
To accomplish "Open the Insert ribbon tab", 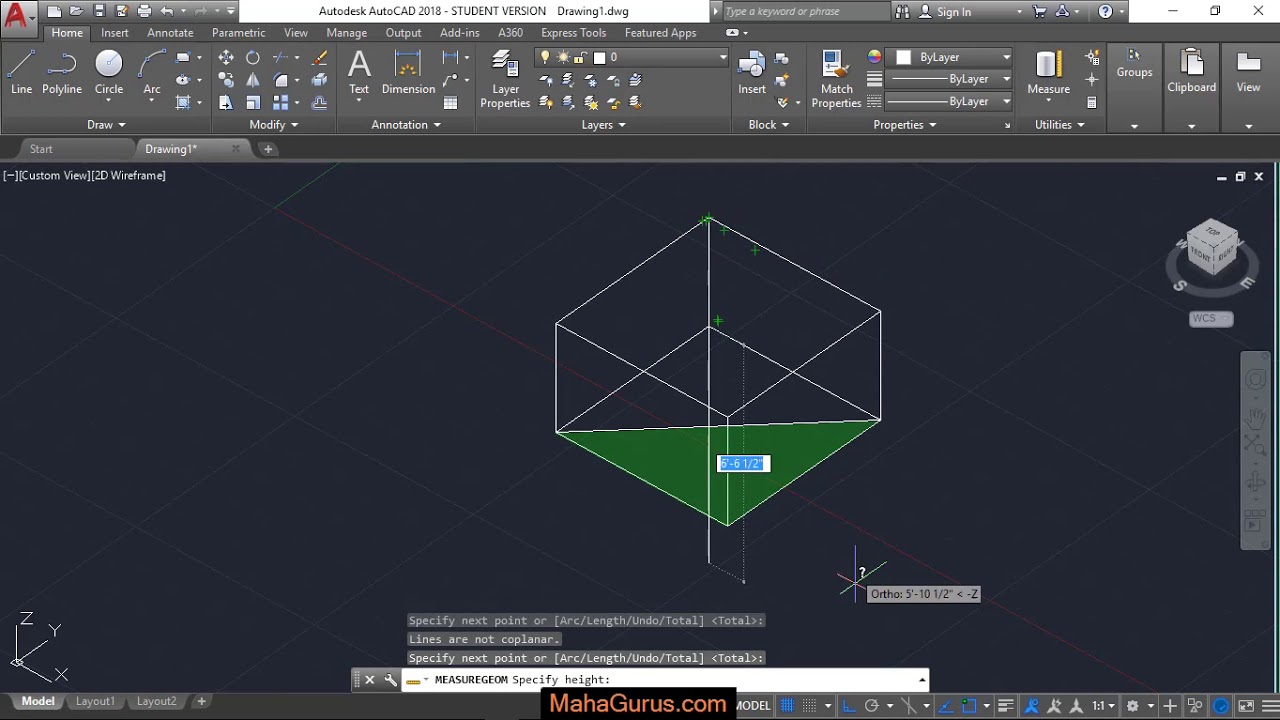I will click(x=114, y=33).
